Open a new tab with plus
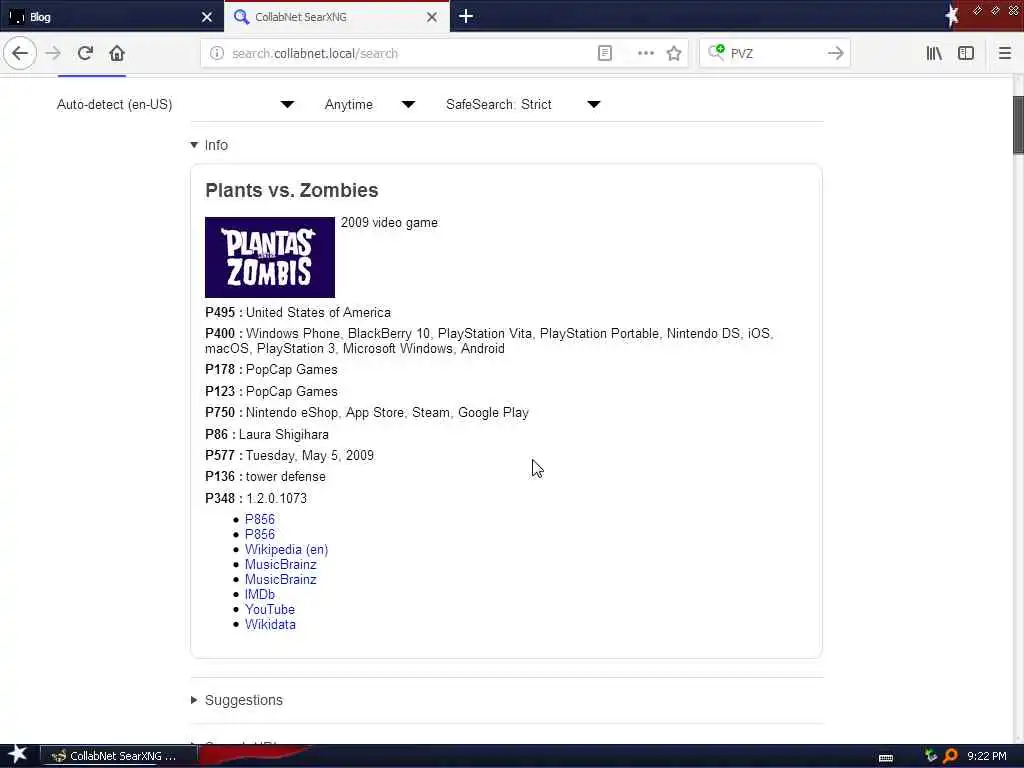Screen dimensions: 1024x768 [x=466, y=16]
